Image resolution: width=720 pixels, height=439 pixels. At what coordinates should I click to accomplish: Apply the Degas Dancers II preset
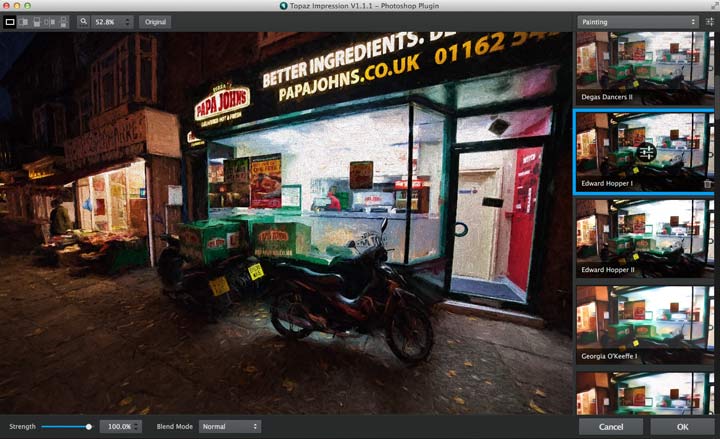[x=643, y=68]
